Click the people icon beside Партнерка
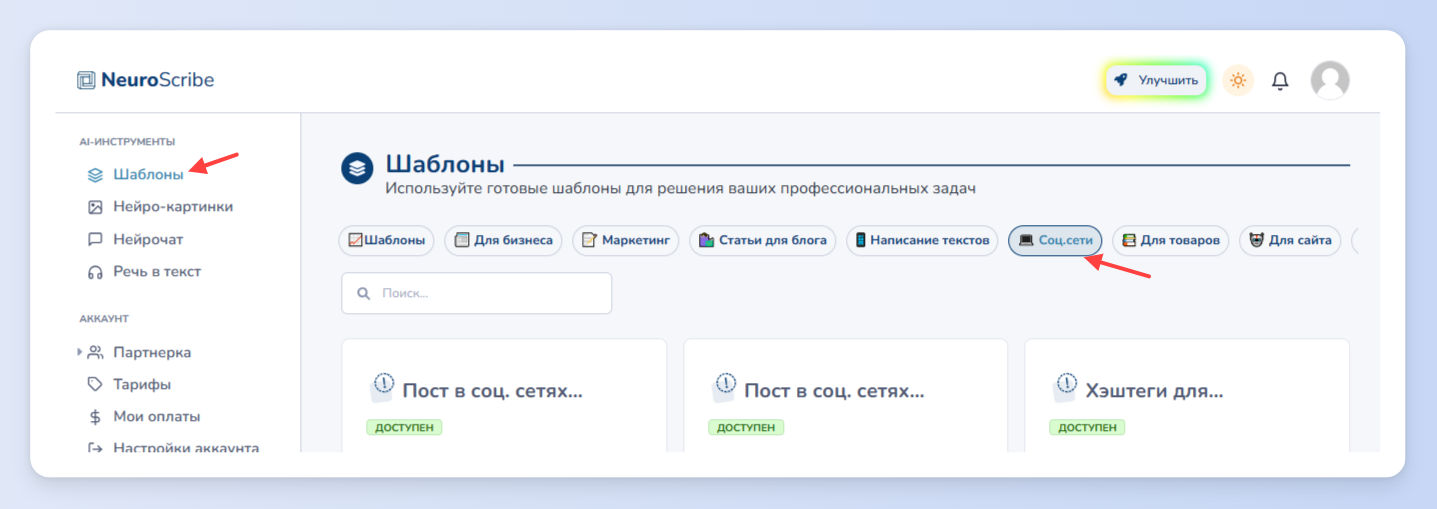Image resolution: width=1437 pixels, height=509 pixels. 95,352
